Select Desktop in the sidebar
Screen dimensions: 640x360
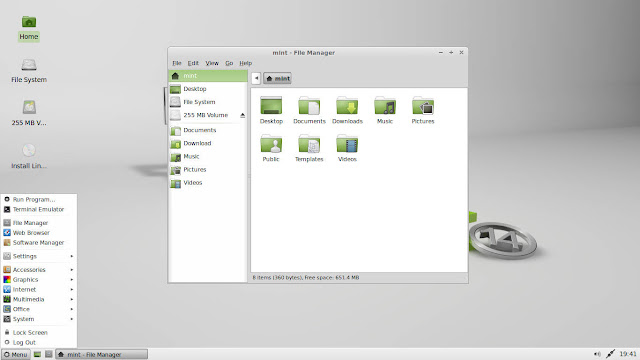point(208,89)
